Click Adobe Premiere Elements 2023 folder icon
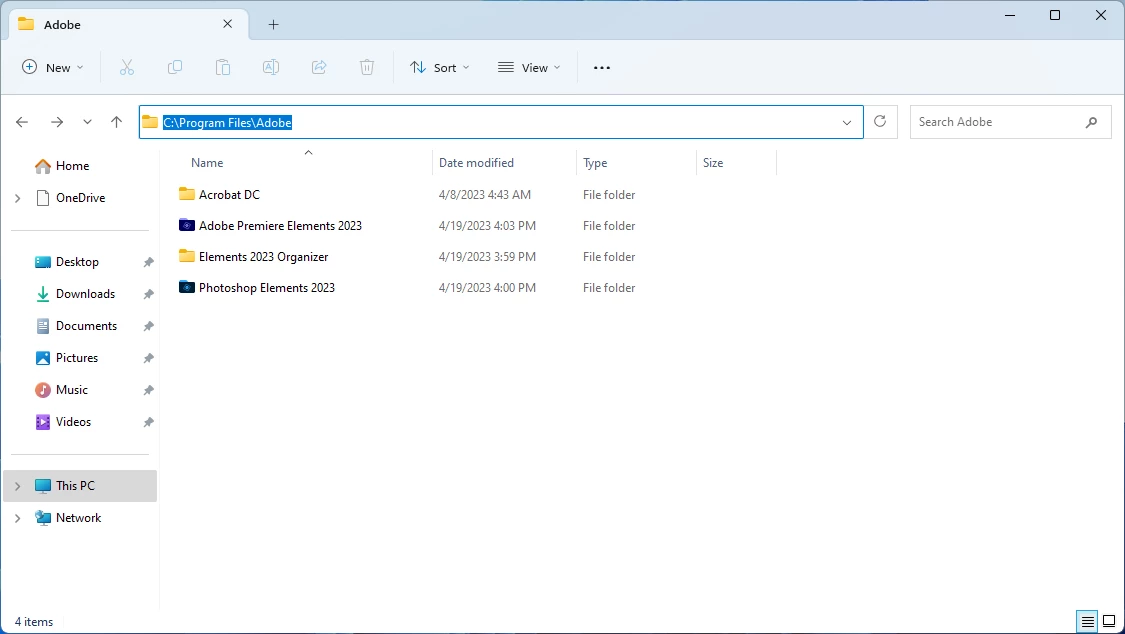1125x634 pixels. (187, 224)
